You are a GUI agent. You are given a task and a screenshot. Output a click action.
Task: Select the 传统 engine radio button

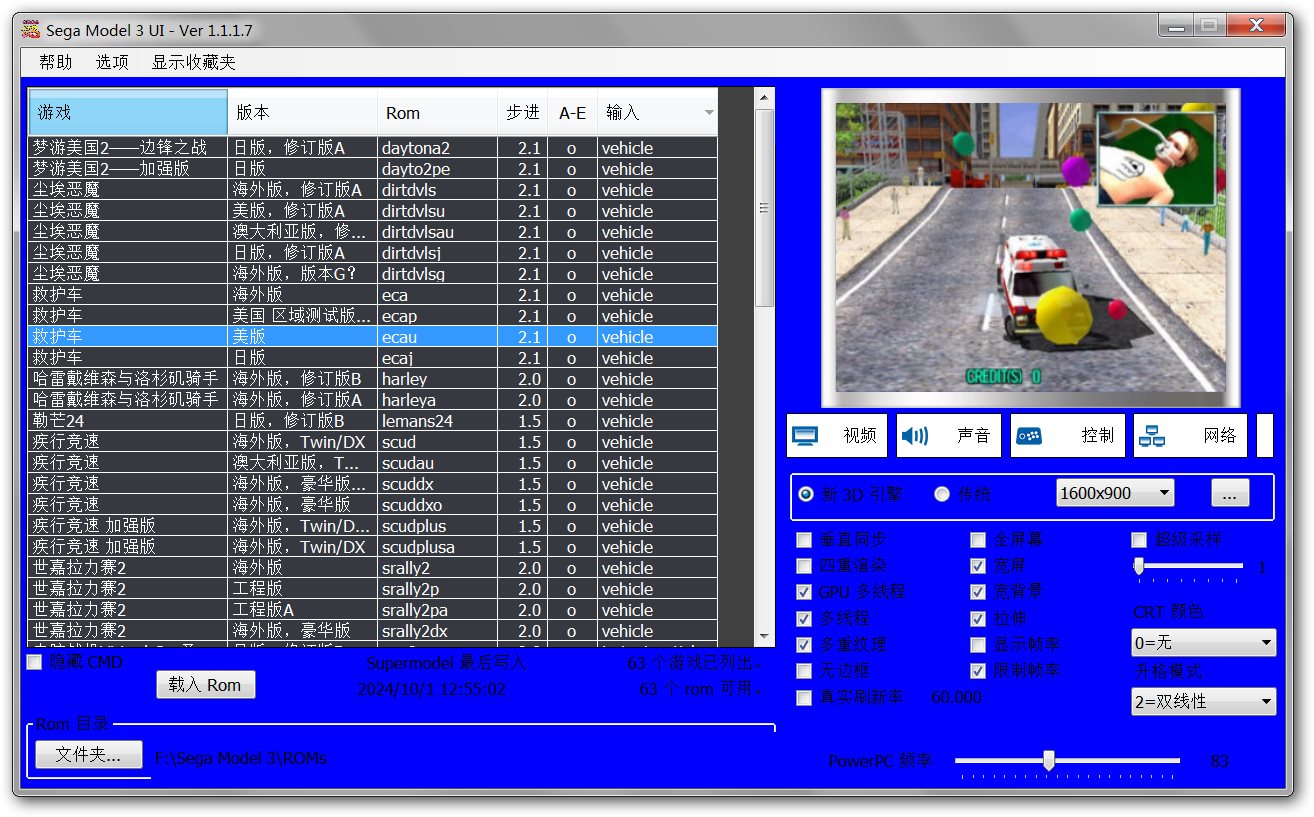pyautogui.click(x=941, y=494)
